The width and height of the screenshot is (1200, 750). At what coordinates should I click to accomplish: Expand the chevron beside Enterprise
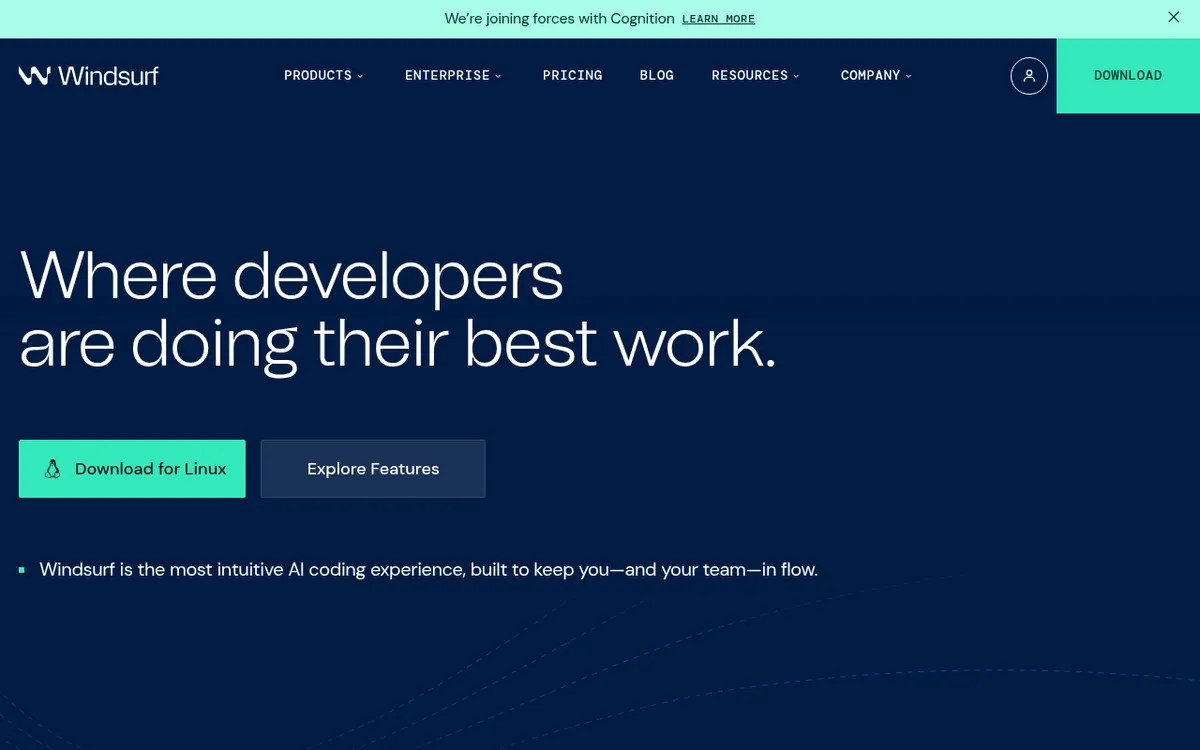pyautogui.click(x=498, y=76)
